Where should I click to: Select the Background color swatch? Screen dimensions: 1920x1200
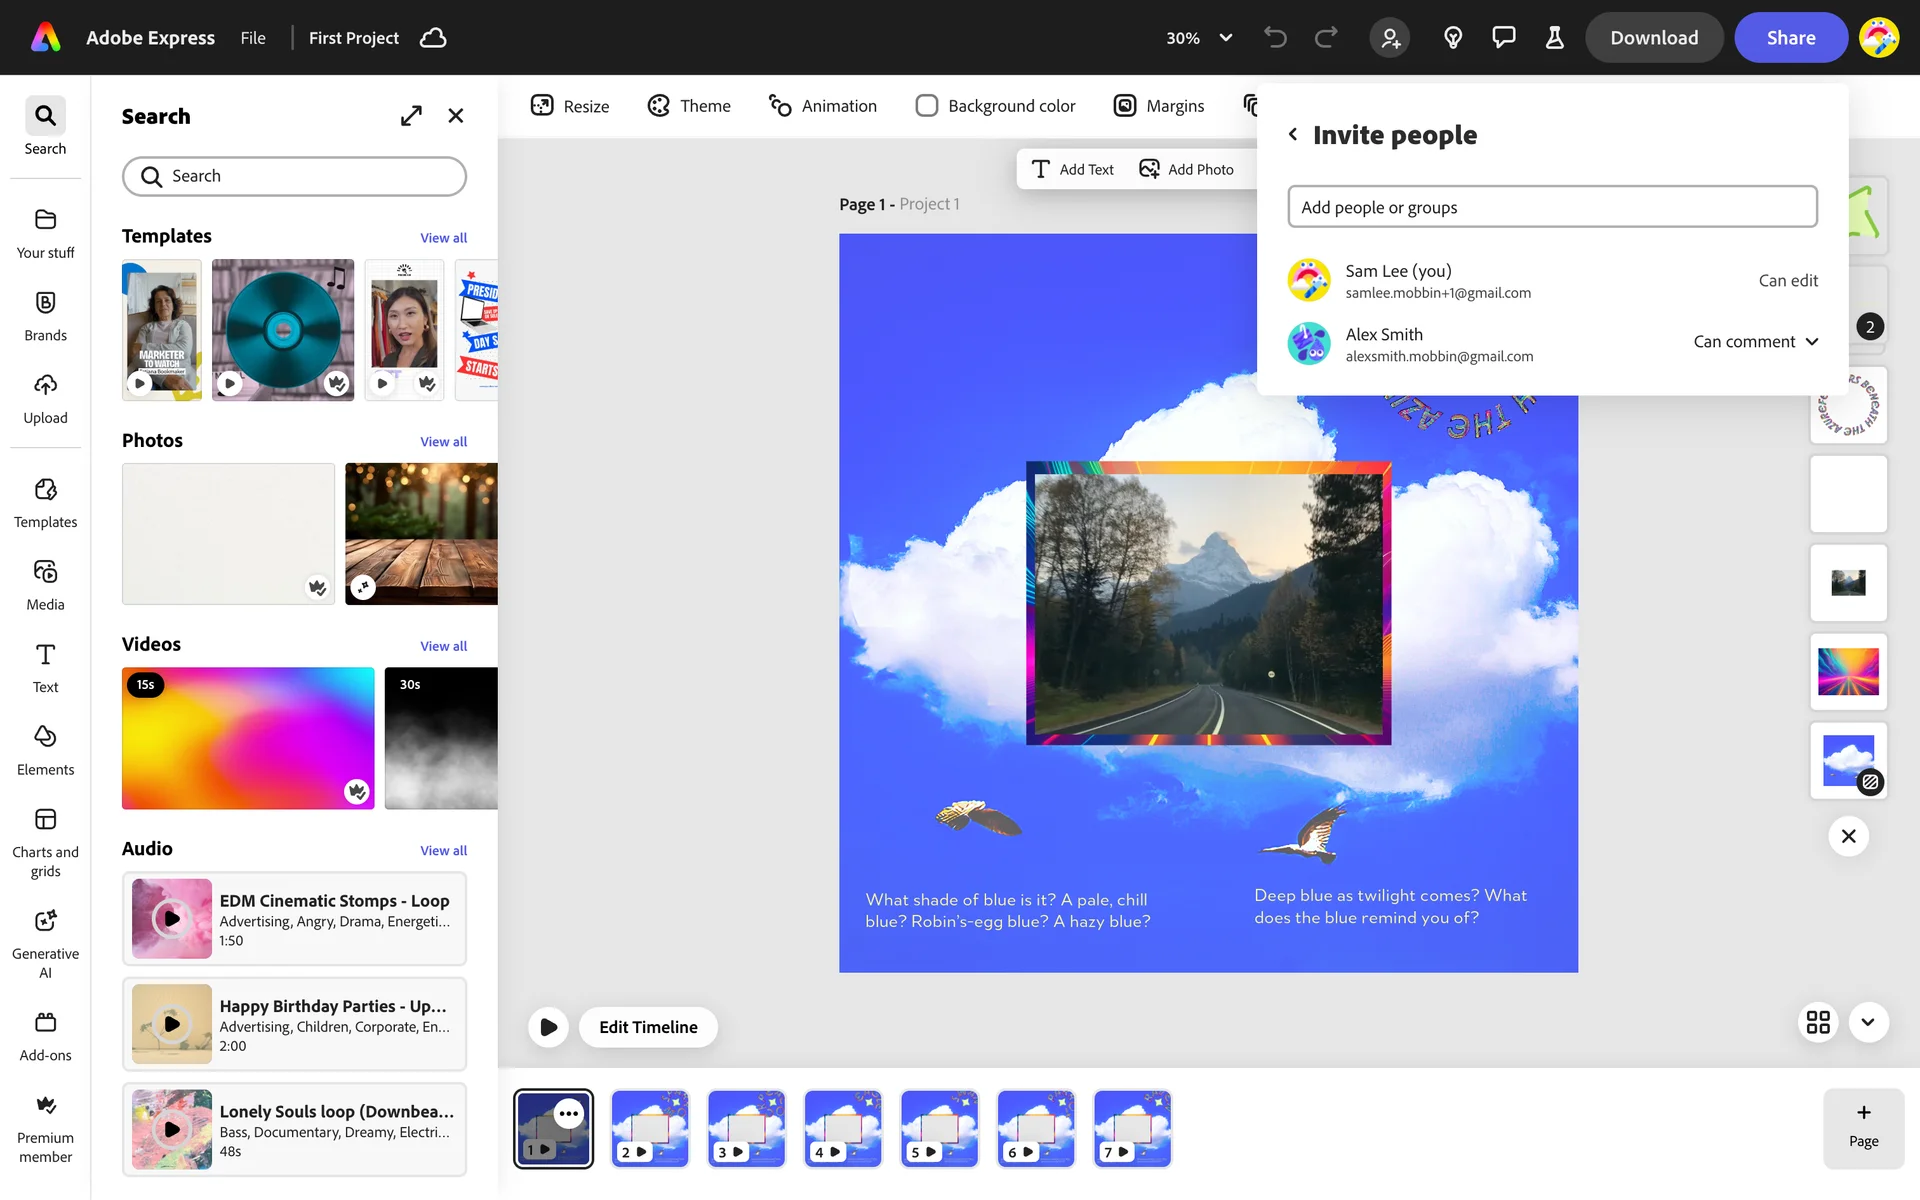coord(927,106)
